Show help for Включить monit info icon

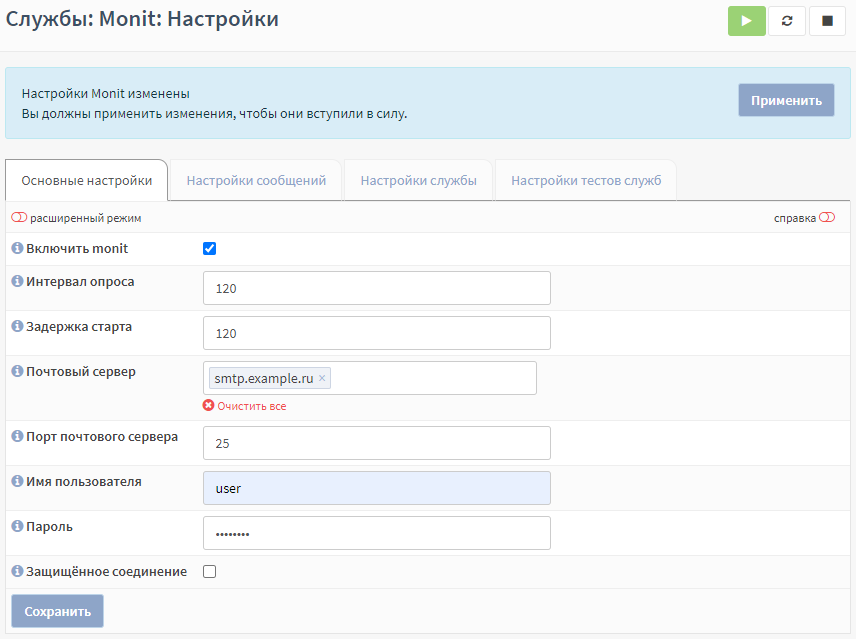click(17, 248)
